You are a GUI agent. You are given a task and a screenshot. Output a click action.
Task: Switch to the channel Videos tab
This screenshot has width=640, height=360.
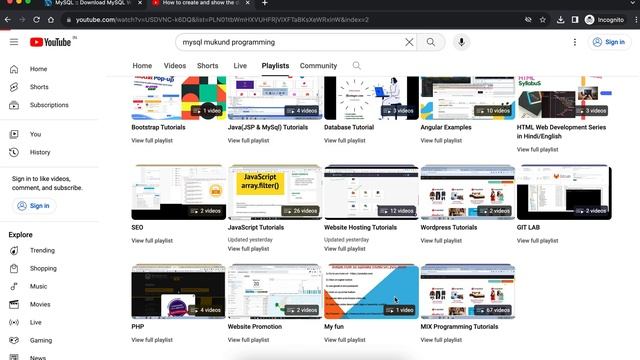pyautogui.click(x=175, y=66)
